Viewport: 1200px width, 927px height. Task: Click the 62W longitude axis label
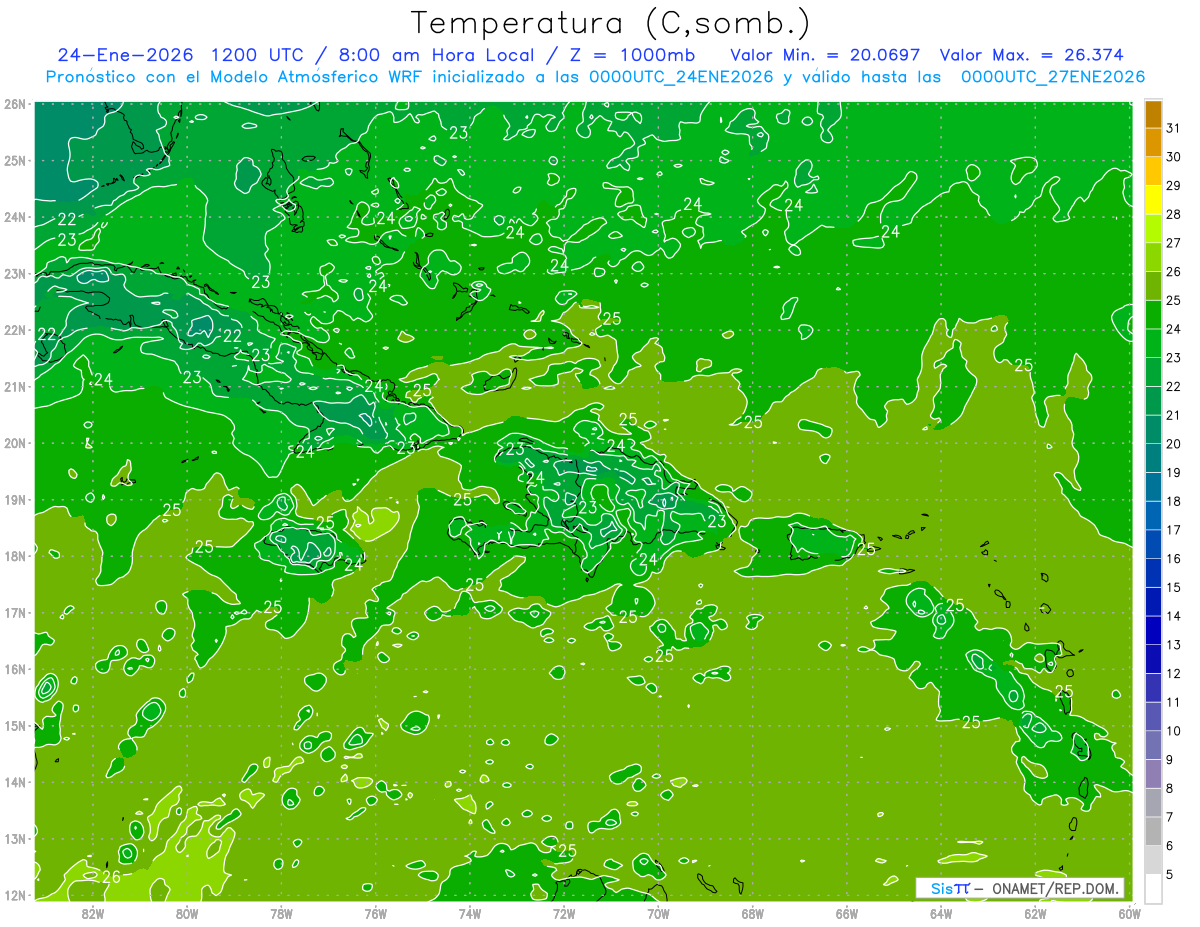tap(1035, 913)
